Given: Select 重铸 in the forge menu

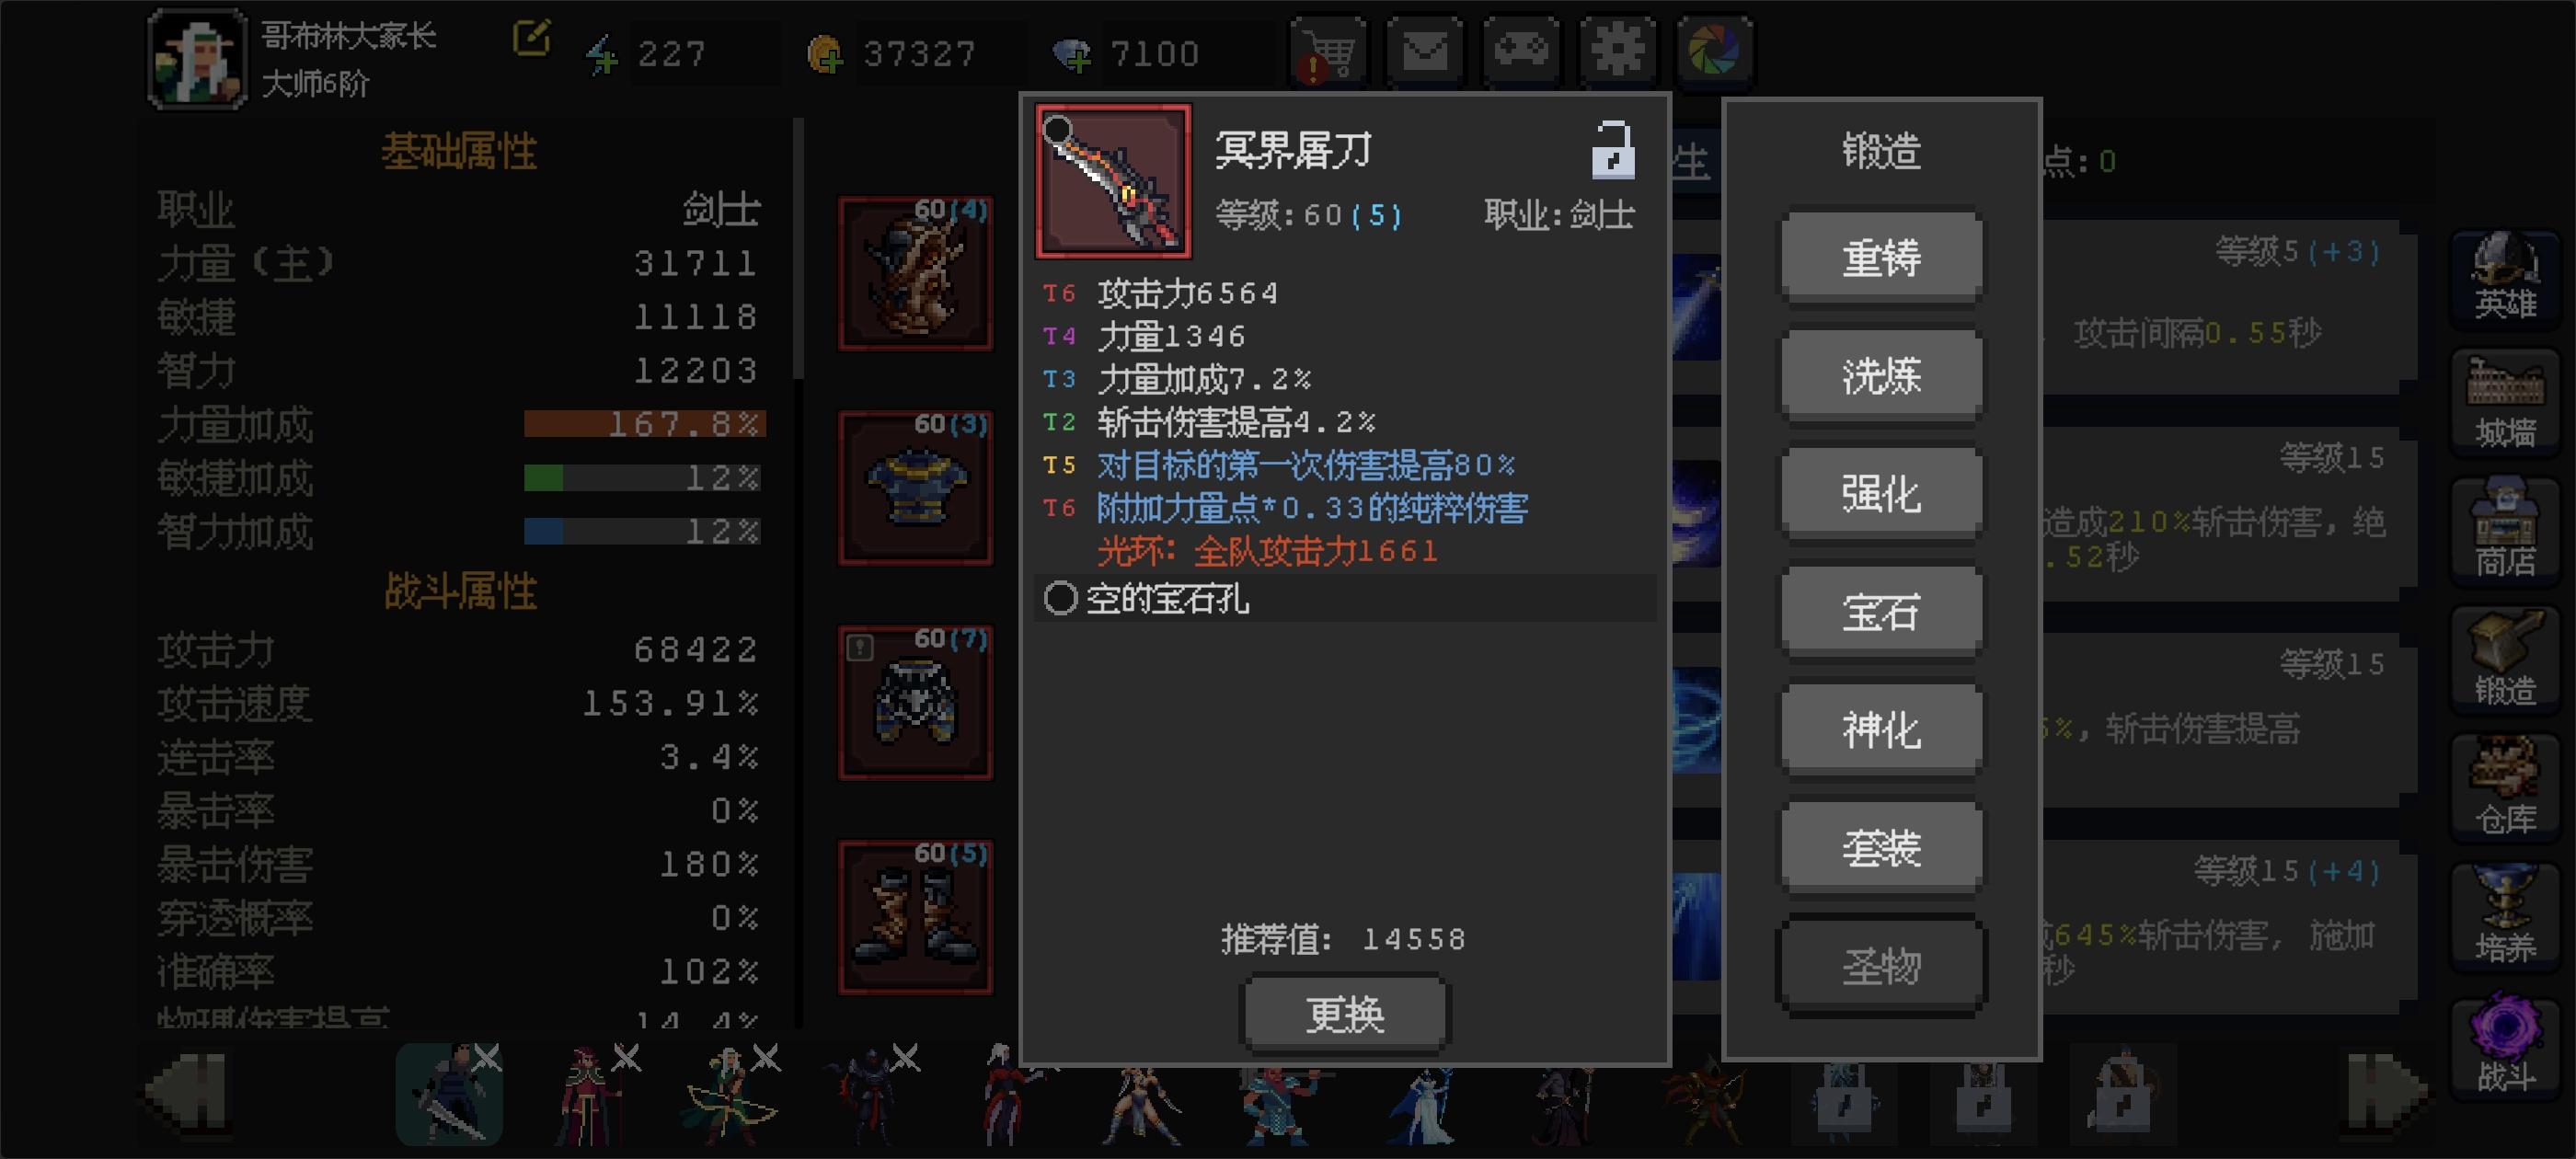Looking at the screenshot, I should [1881, 258].
